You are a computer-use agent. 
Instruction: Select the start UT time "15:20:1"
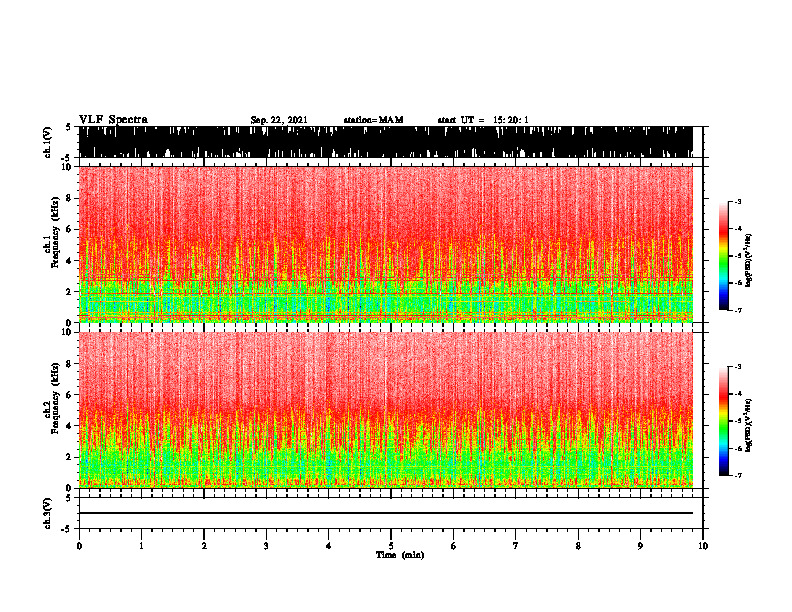(x=511, y=120)
